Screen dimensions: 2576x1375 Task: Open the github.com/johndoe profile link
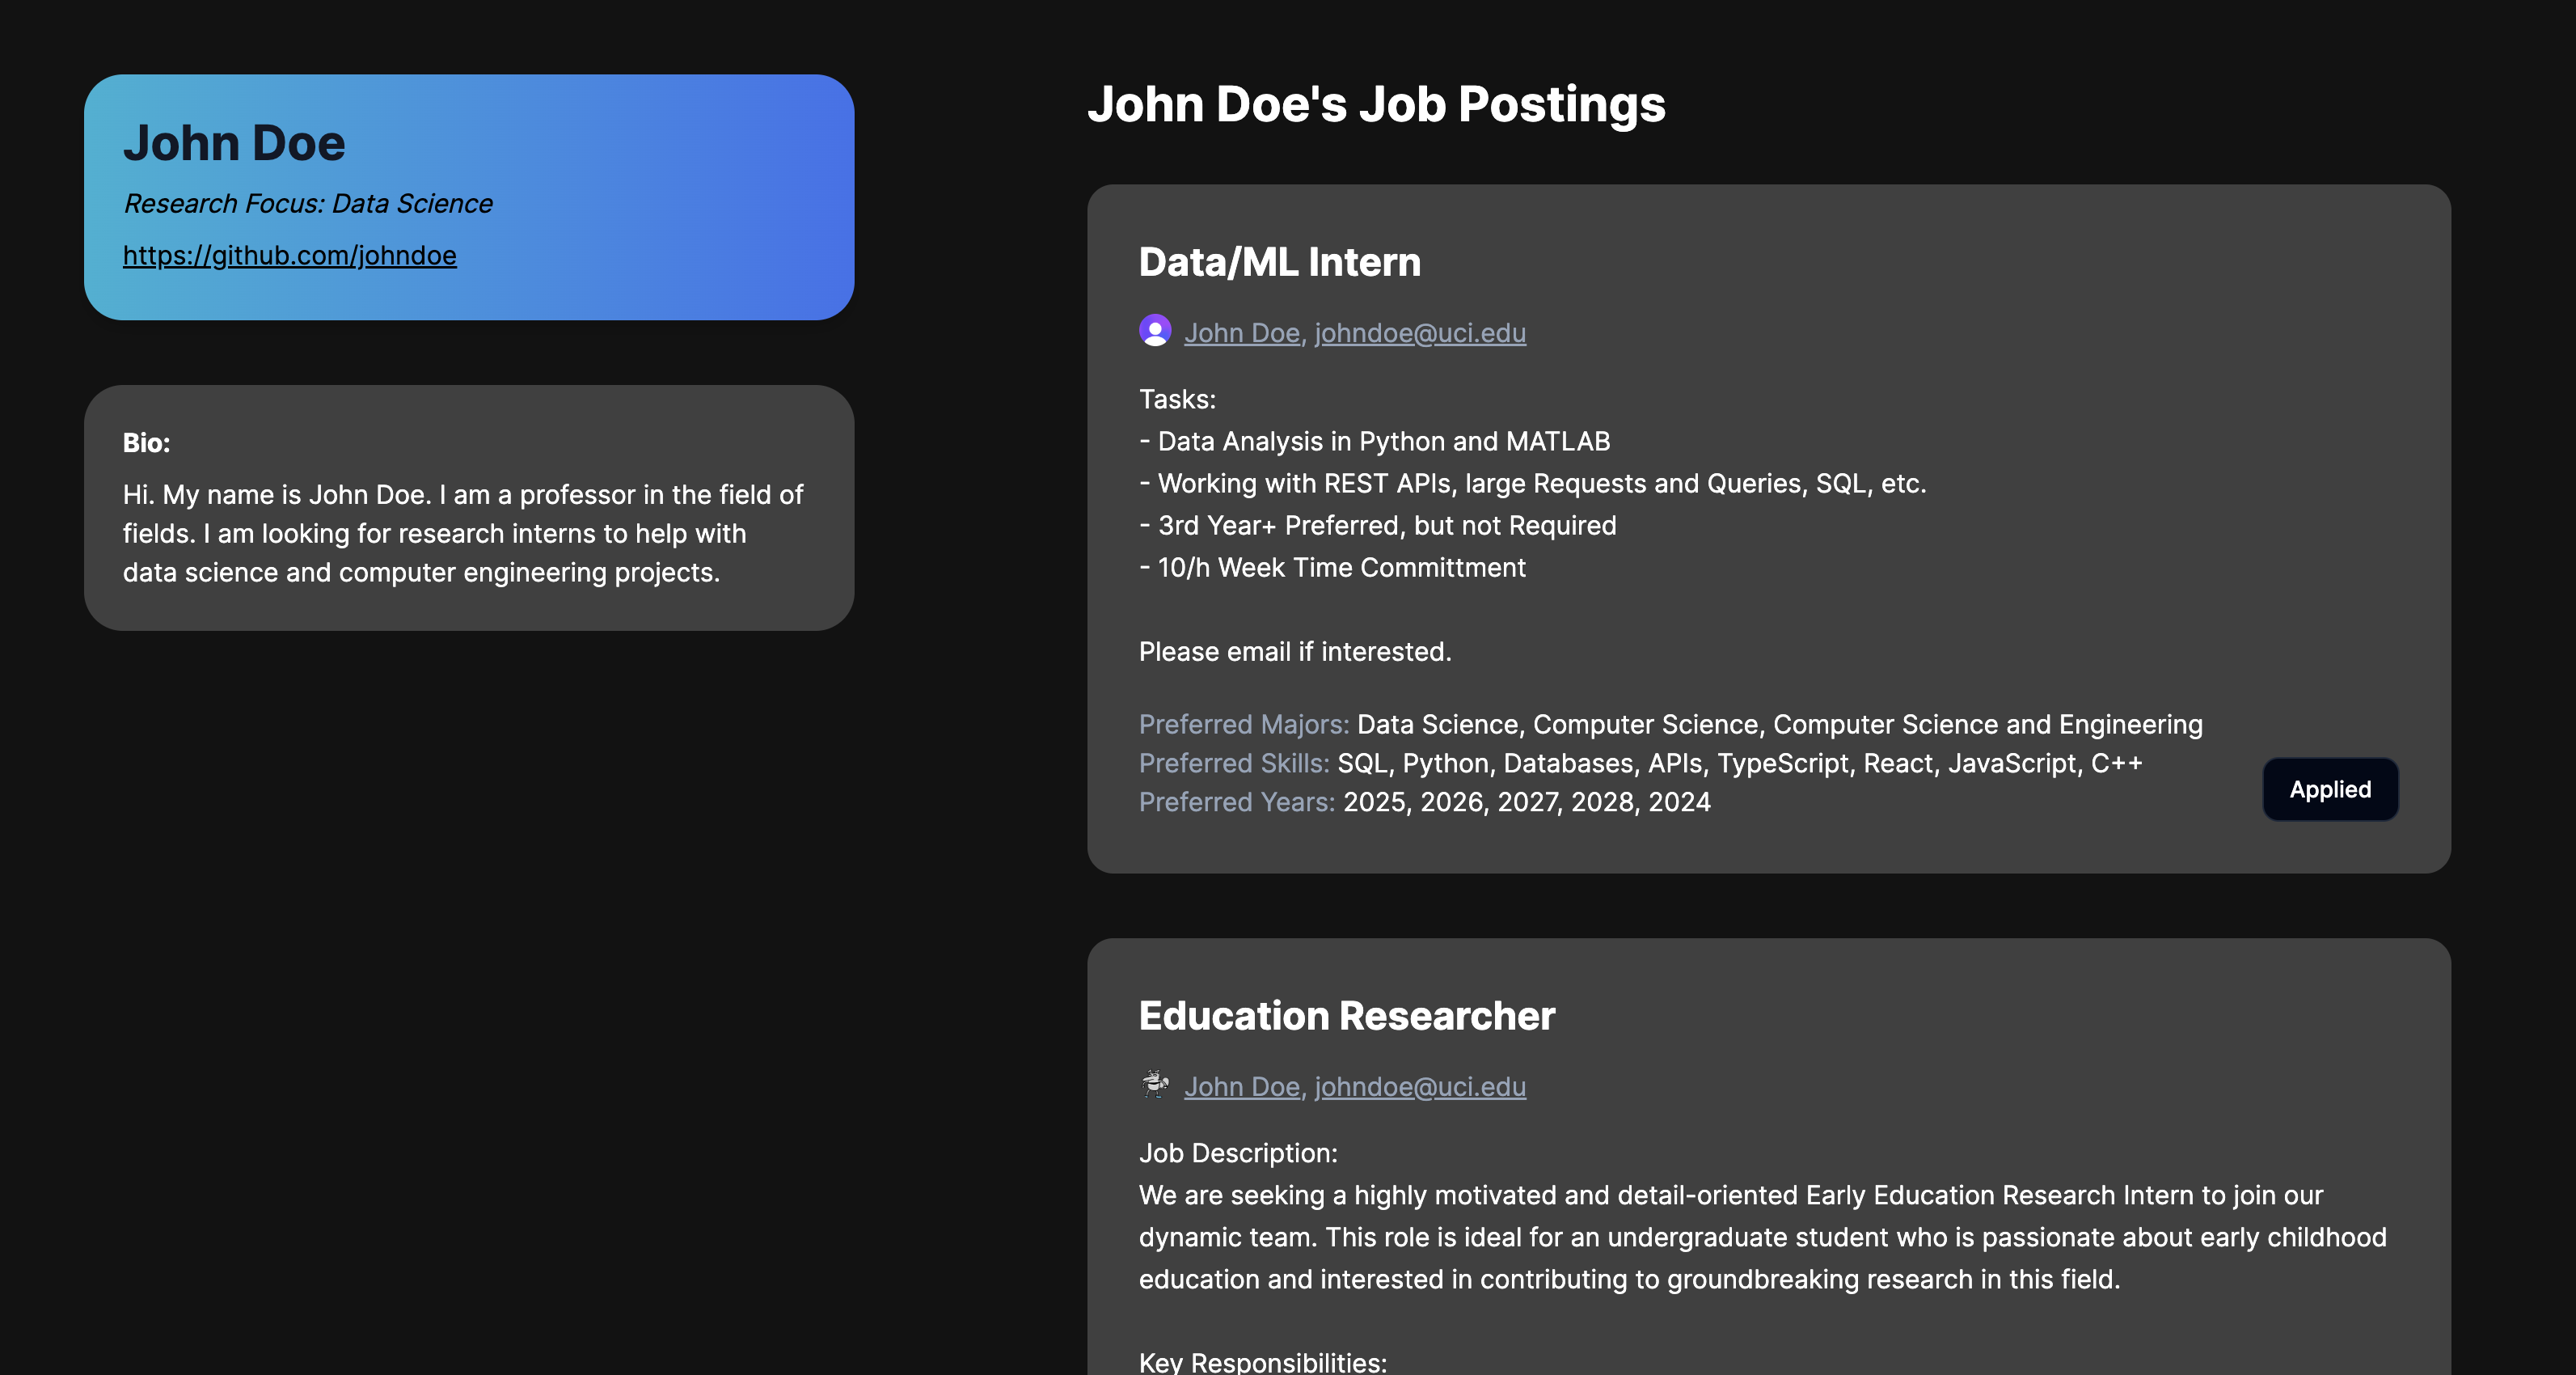point(289,255)
